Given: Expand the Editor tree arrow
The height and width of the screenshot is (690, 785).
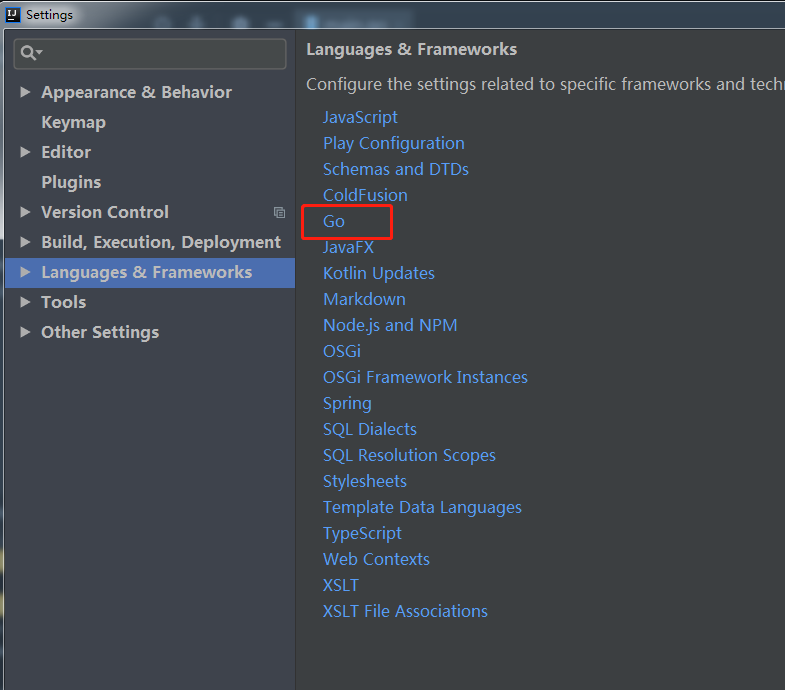Looking at the screenshot, I should [25, 152].
